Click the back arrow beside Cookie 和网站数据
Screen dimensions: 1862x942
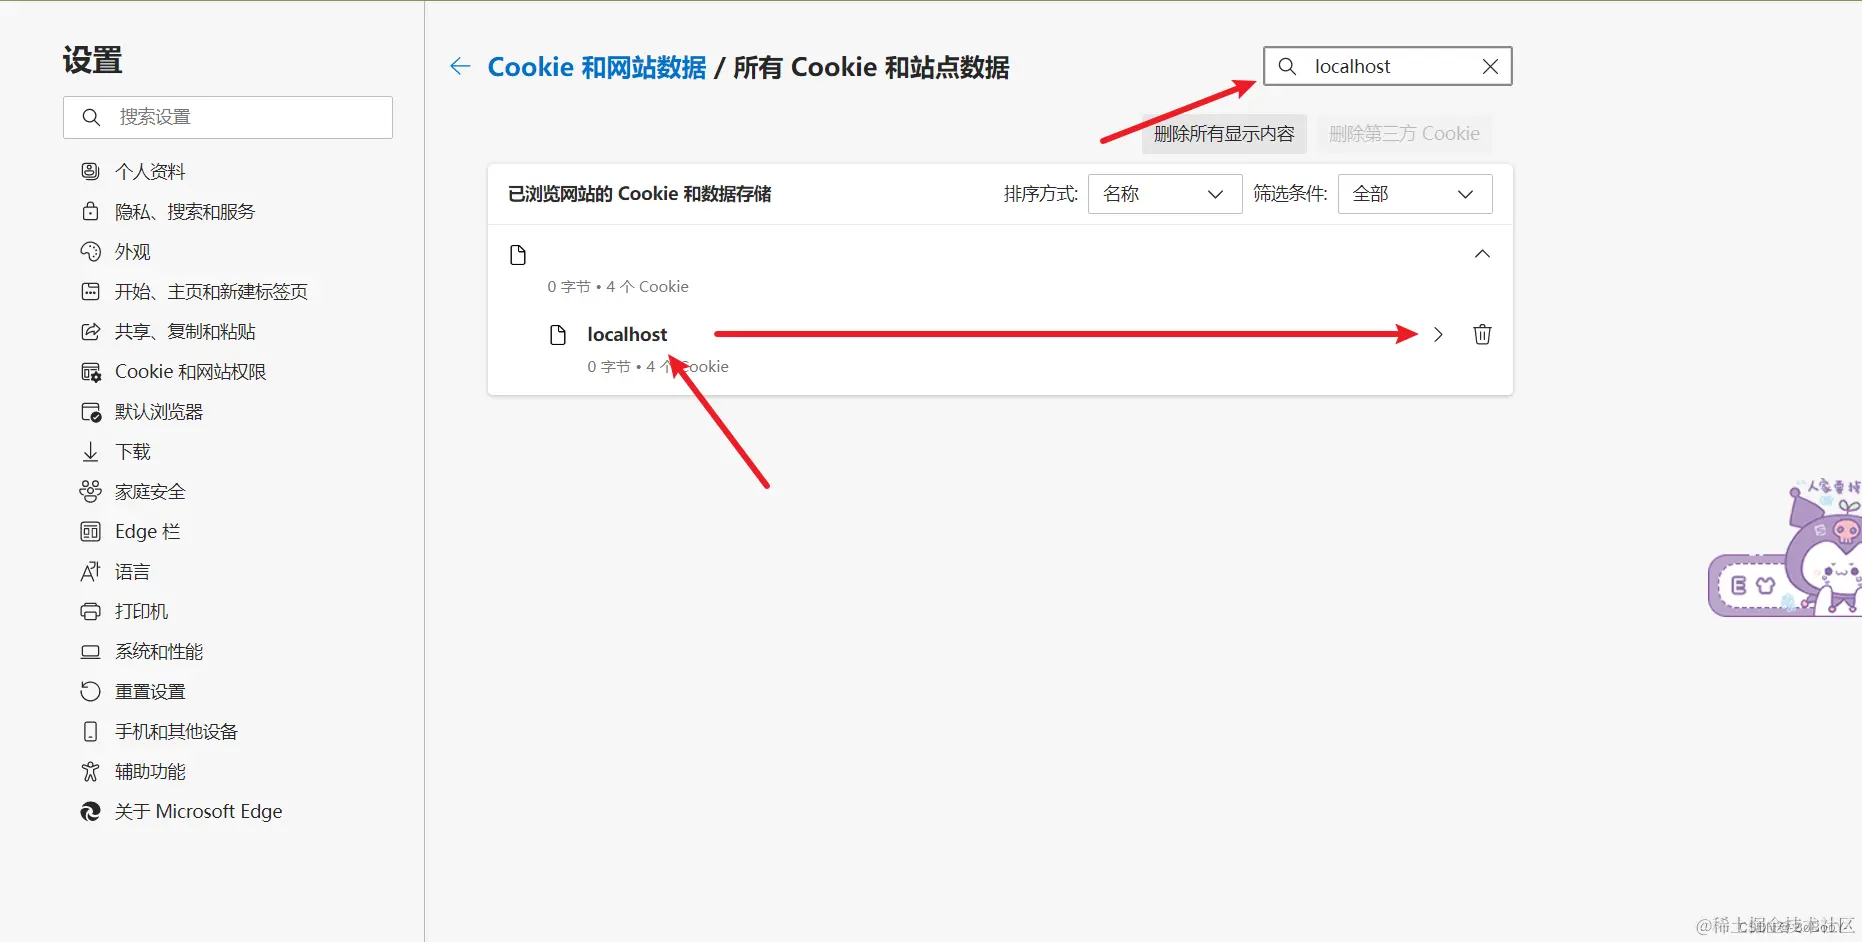coord(460,67)
